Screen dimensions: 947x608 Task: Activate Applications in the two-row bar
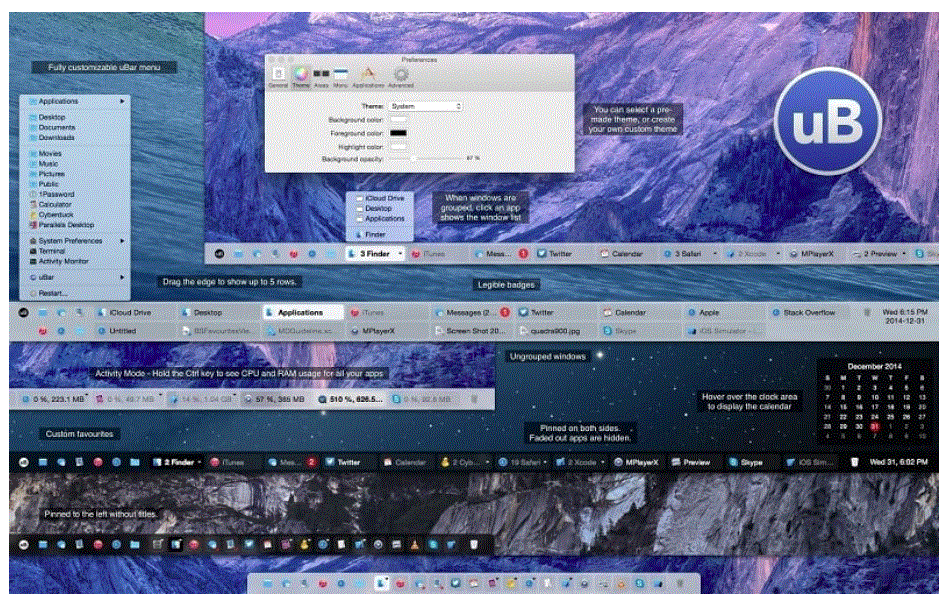[x=303, y=313]
